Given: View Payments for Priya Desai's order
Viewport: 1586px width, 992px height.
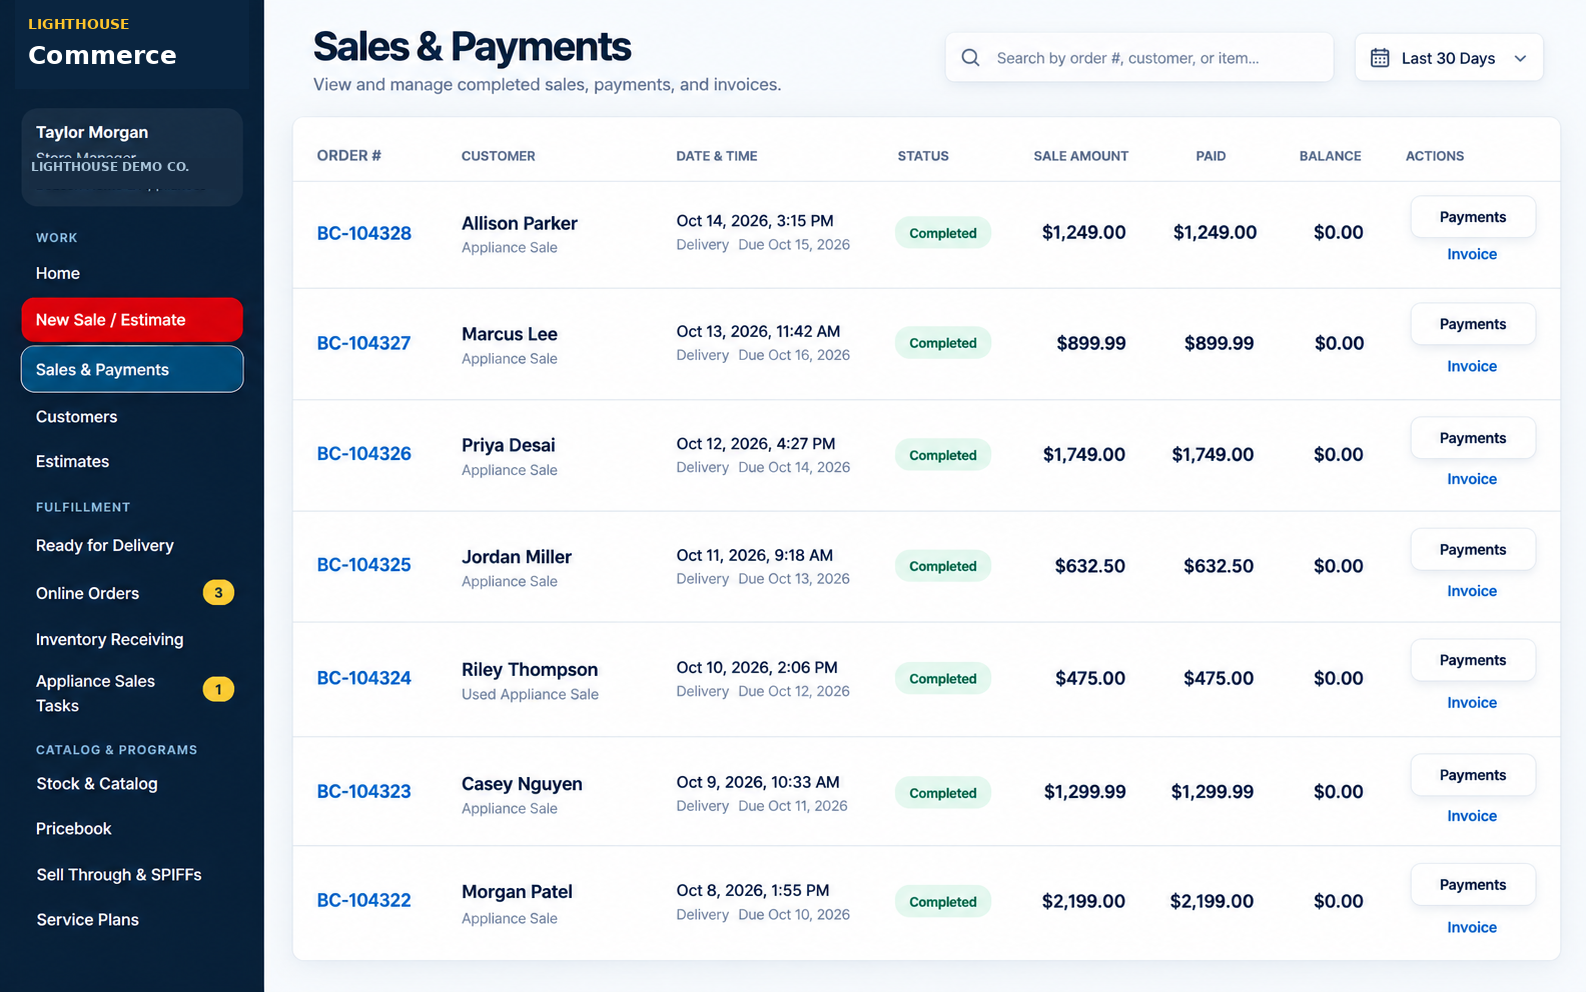Looking at the screenshot, I should pos(1473,438).
